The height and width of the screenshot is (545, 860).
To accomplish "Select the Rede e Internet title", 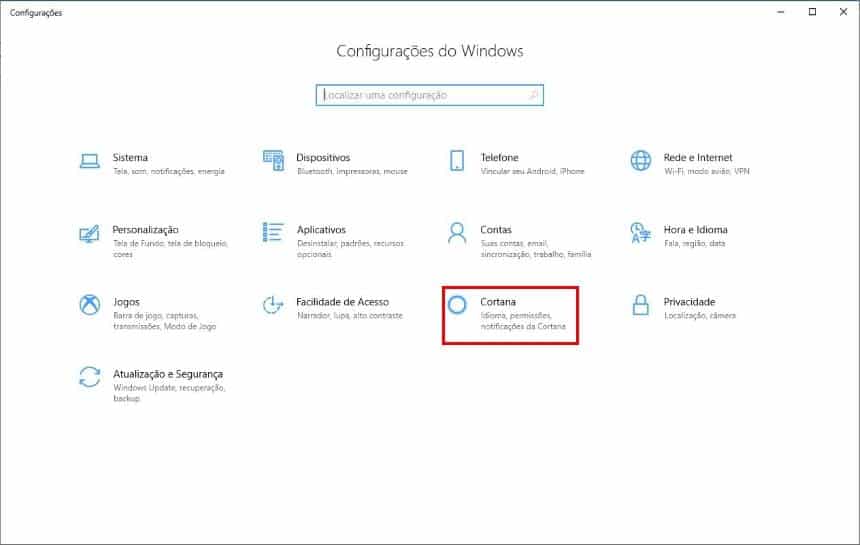I will tap(698, 157).
